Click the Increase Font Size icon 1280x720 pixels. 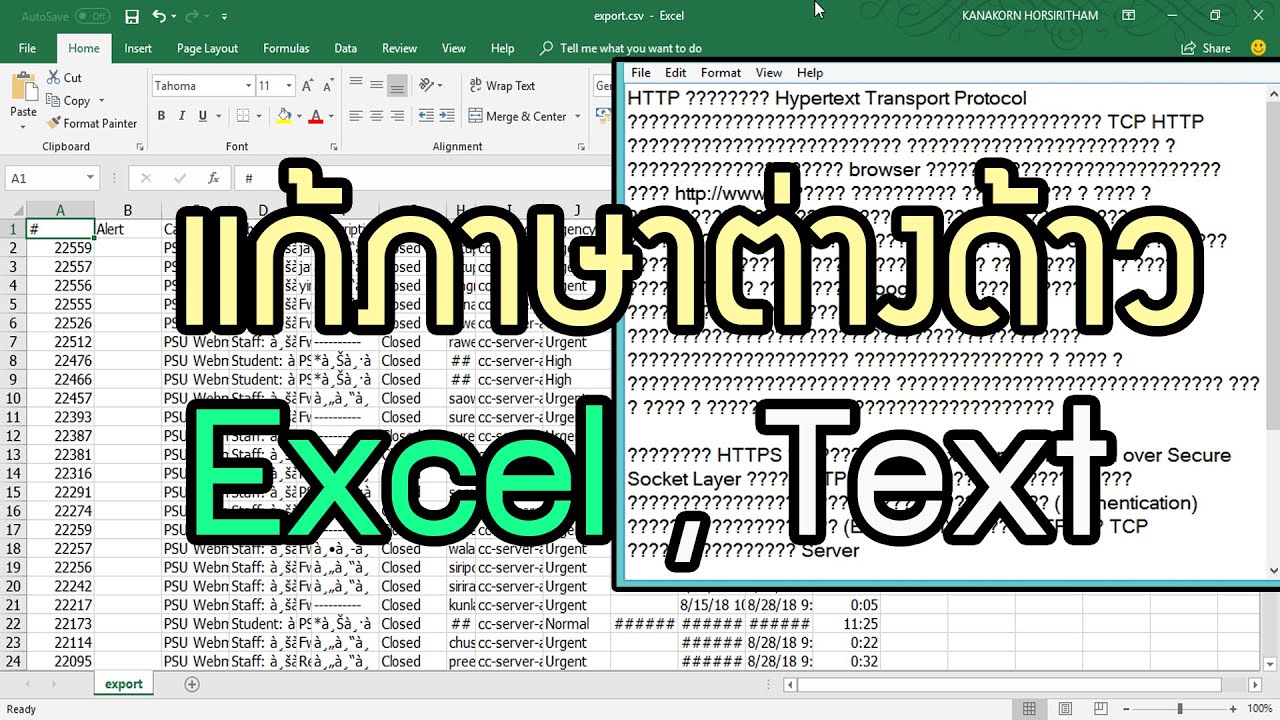pos(308,86)
